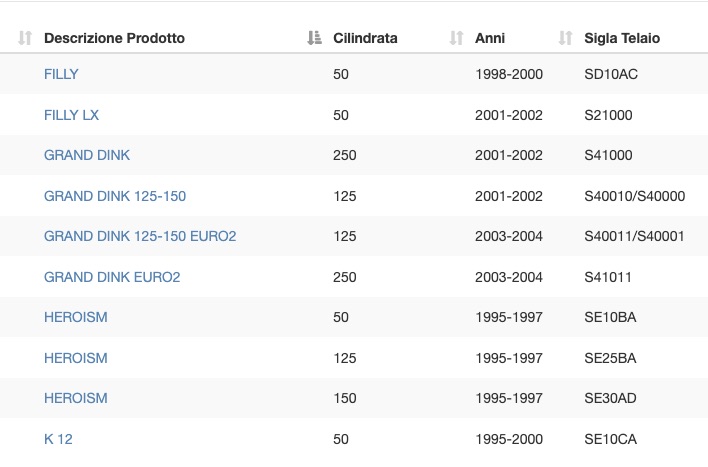Image resolution: width=708 pixels, height=467 pixels.
Task: Sort by Cilindrata column header
Action: pos(365,38)
